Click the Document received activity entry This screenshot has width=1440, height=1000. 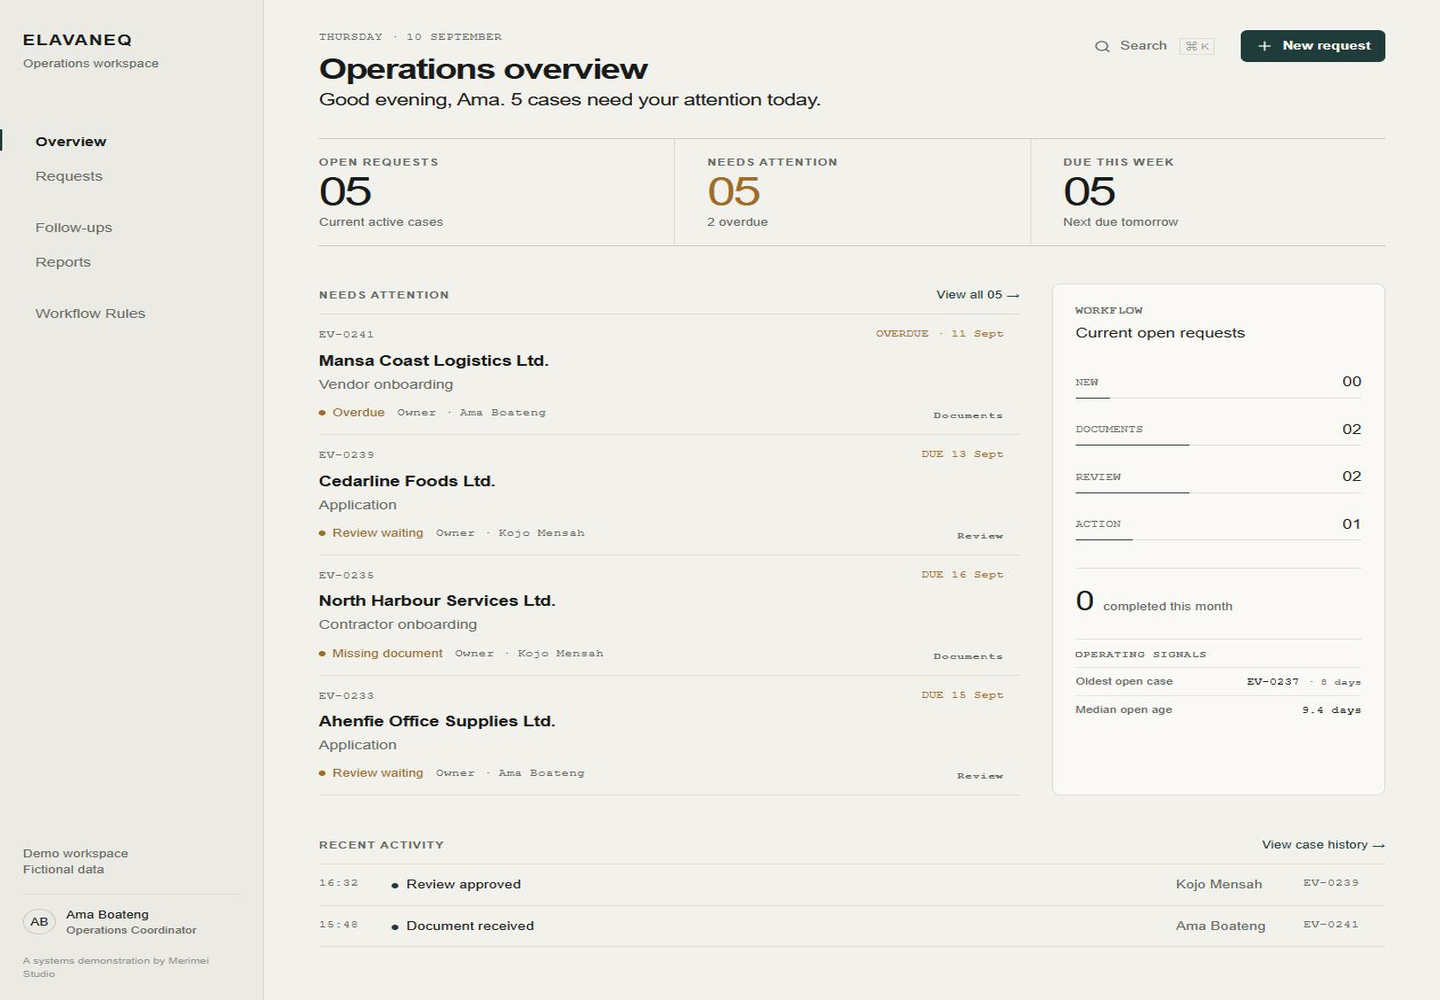click(852, 926)
